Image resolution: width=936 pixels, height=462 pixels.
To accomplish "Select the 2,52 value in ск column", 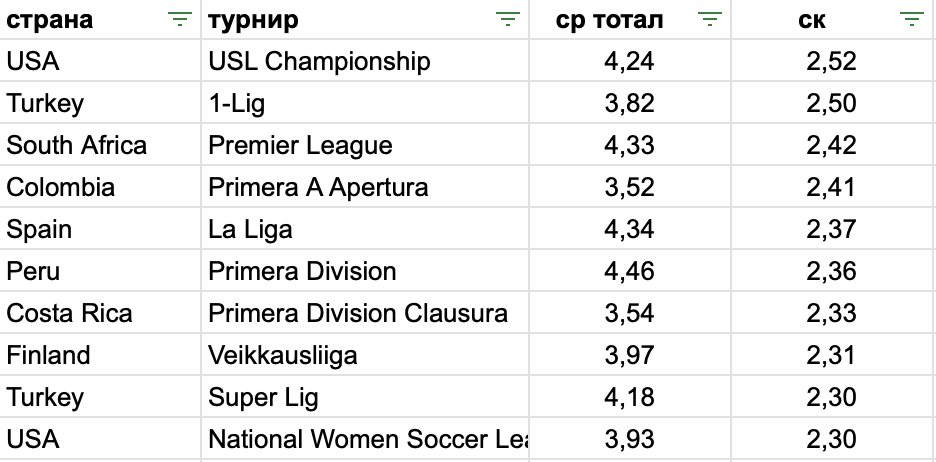I will point(833,61).
